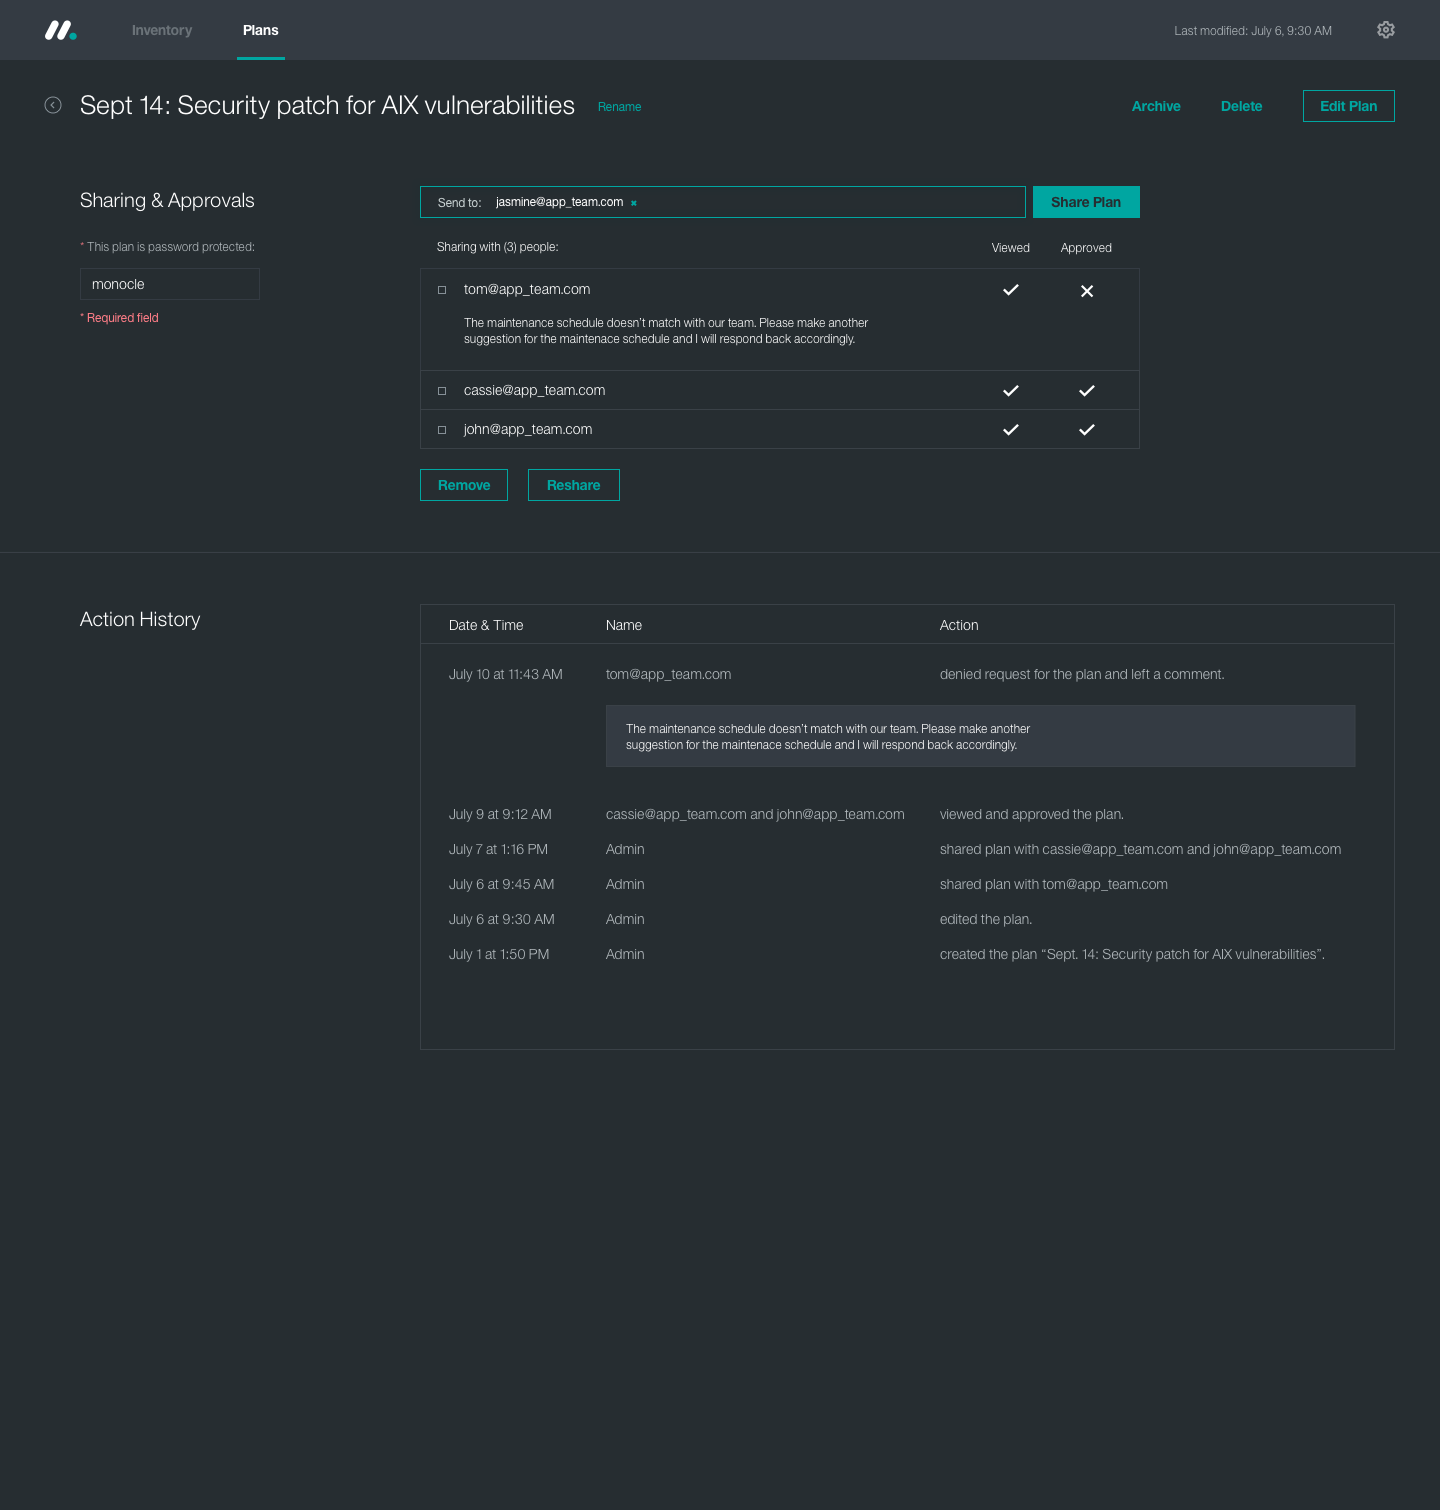Click the plan title heading
The image size is (1440, 1510).
(x=327, y=105)
